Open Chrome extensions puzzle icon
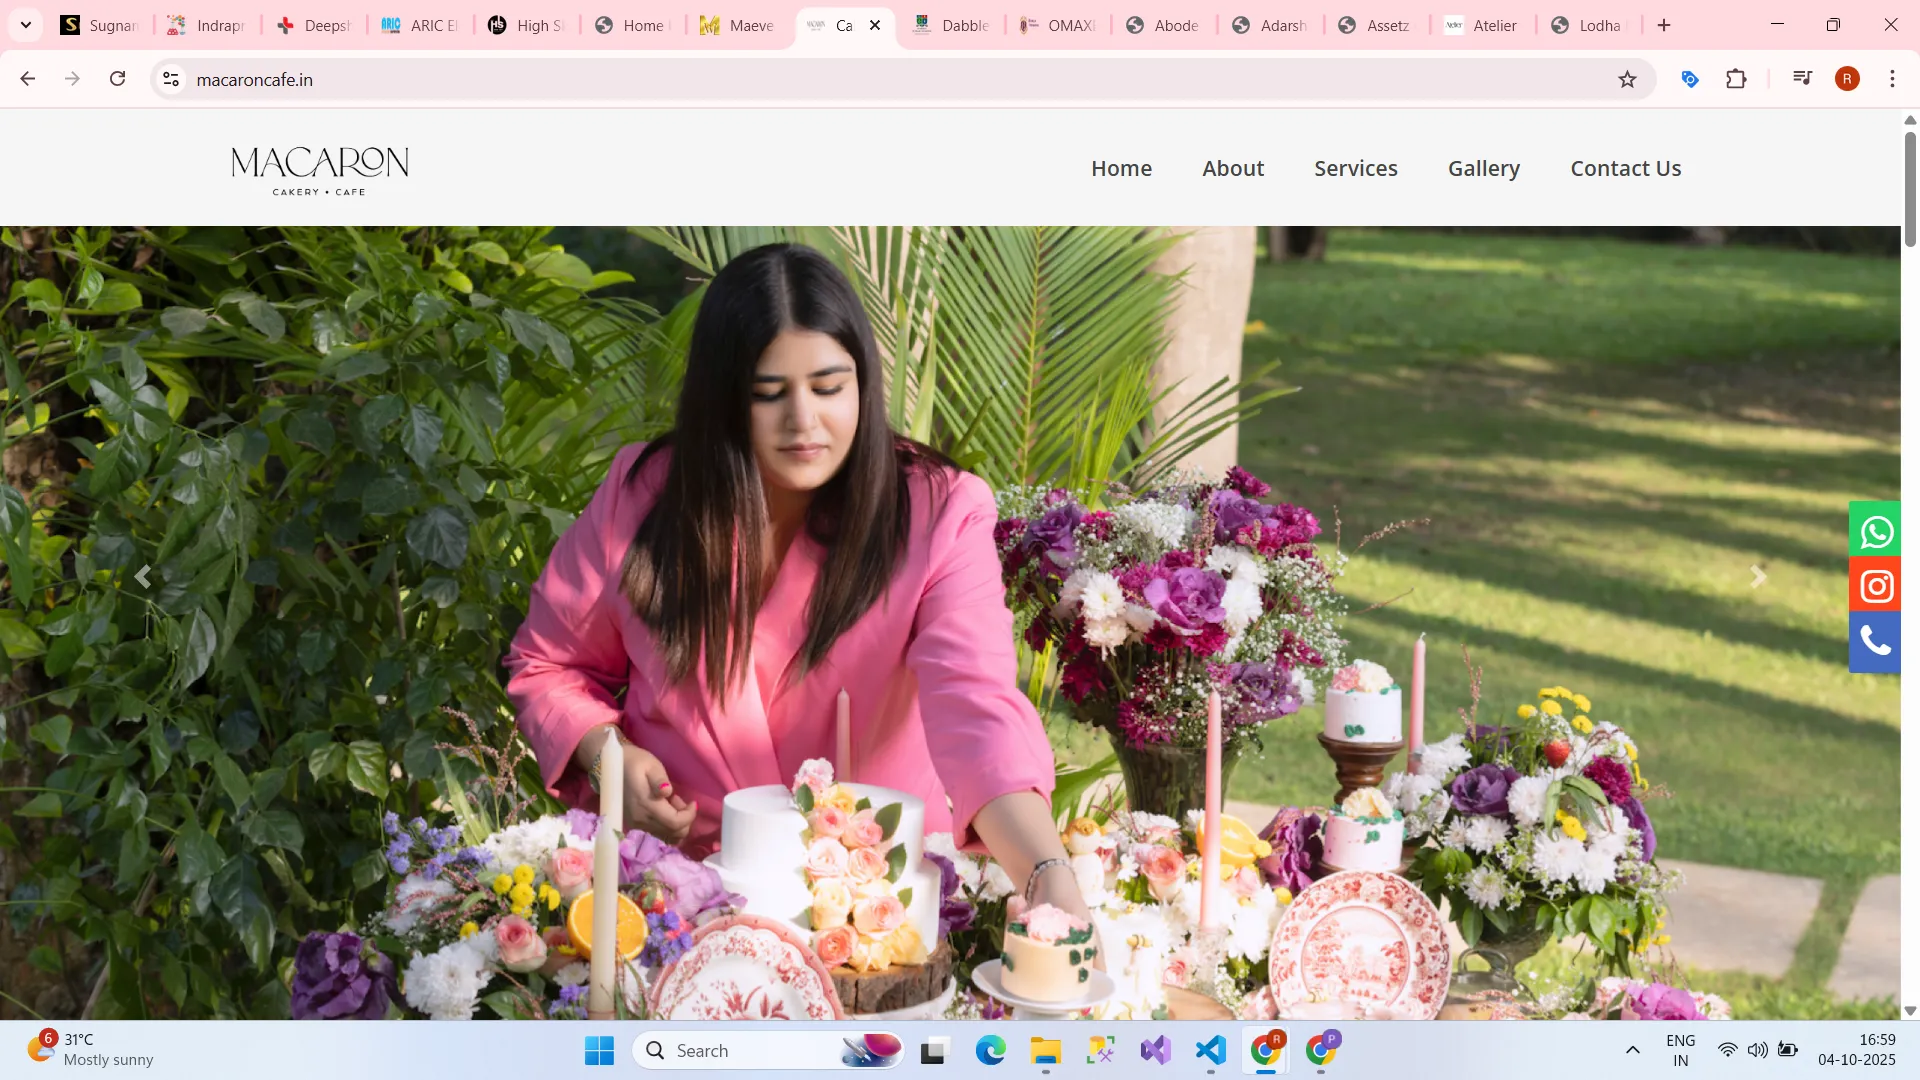Screen dimensions: 1920x1080 click(1736, 79)
